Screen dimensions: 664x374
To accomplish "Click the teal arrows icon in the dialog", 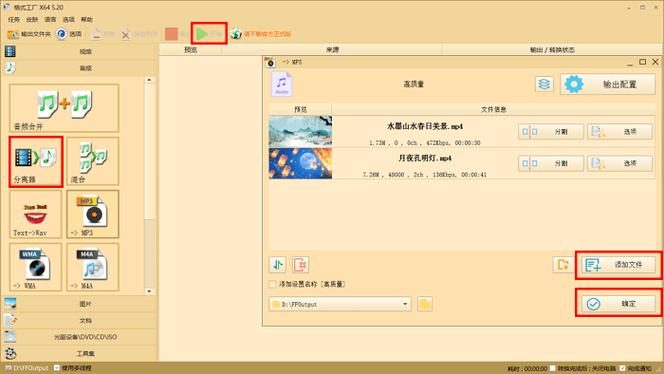I will (277, 265).
